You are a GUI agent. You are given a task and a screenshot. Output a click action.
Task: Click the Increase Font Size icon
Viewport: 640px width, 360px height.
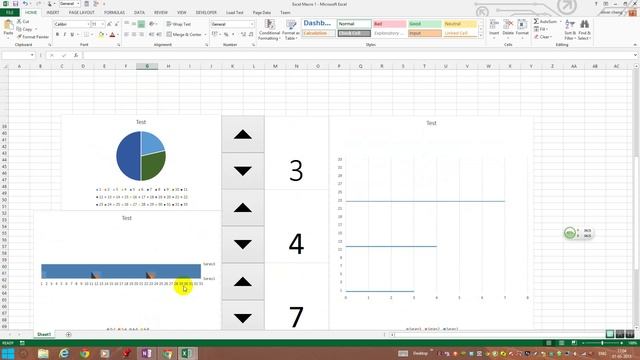[x=109, y=24]
